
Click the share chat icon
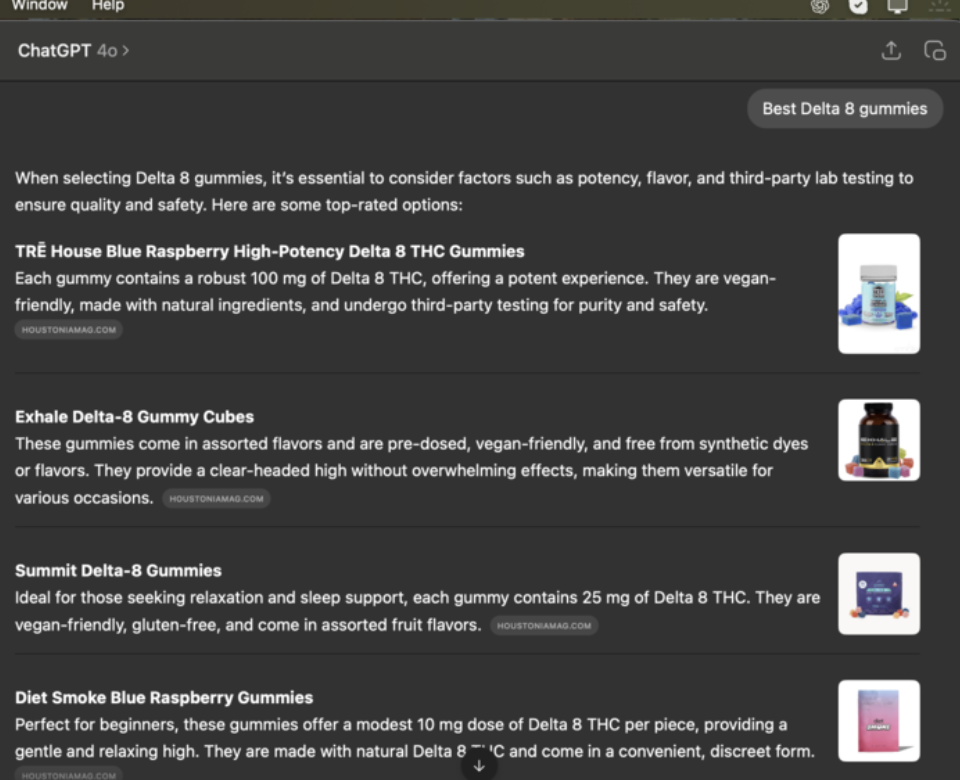point(891,51)
